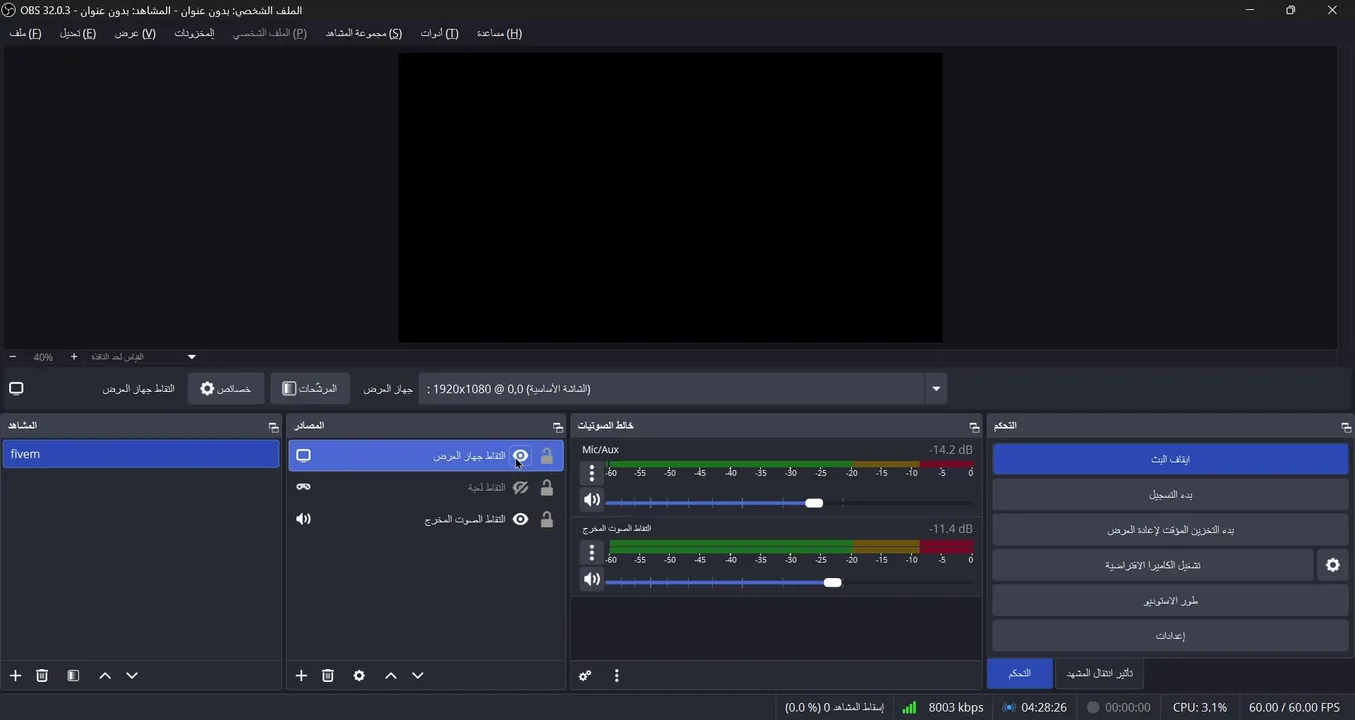Open the أدوات (T) menu
Viewport: 1355px width, 720px height.
439,33
